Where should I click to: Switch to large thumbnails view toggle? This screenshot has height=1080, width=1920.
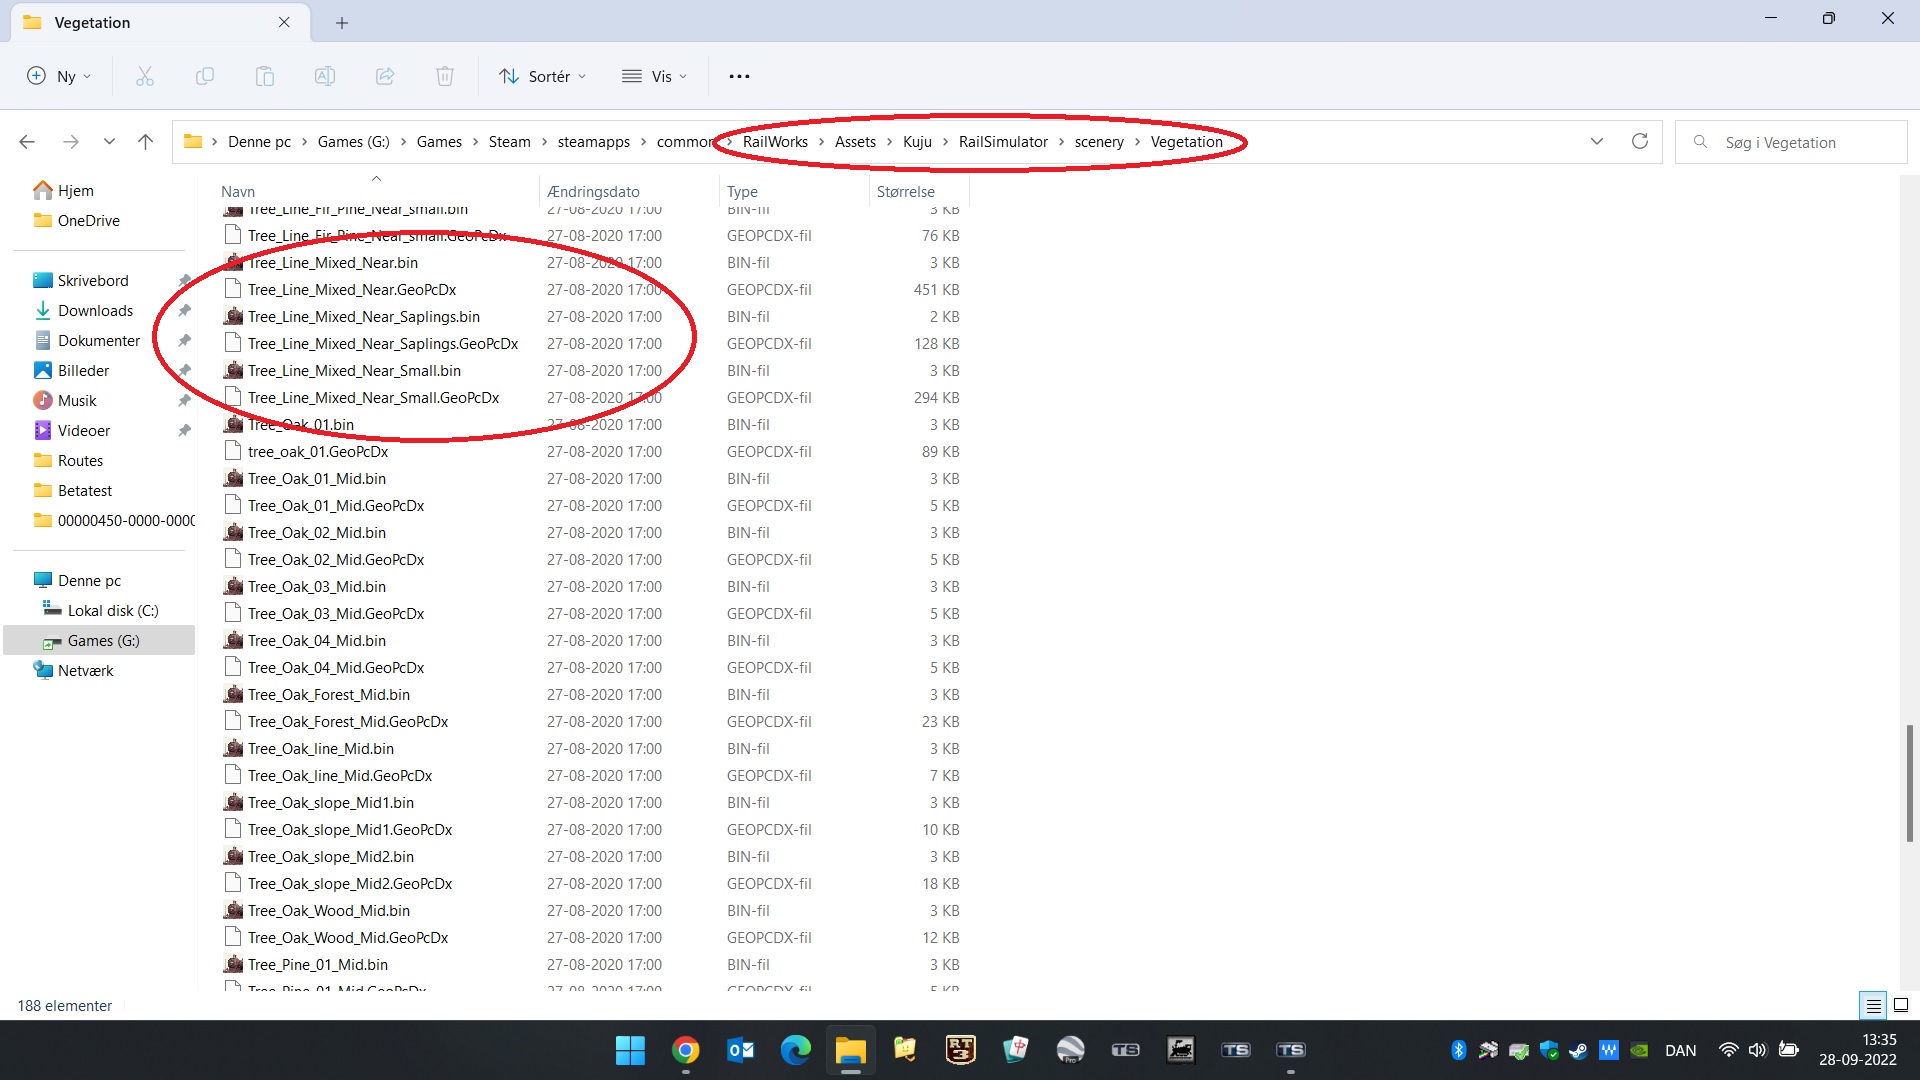click(x=1901, y=1005)
